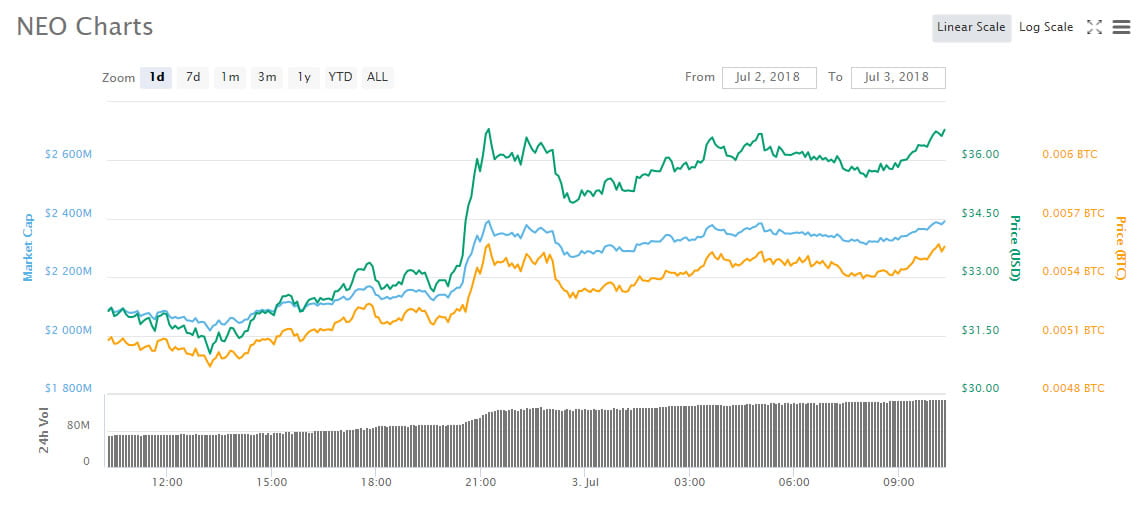Open the fullscreen chart icon
The height and width of the screenshot is (506, 1143).
tap(1094, 28)
